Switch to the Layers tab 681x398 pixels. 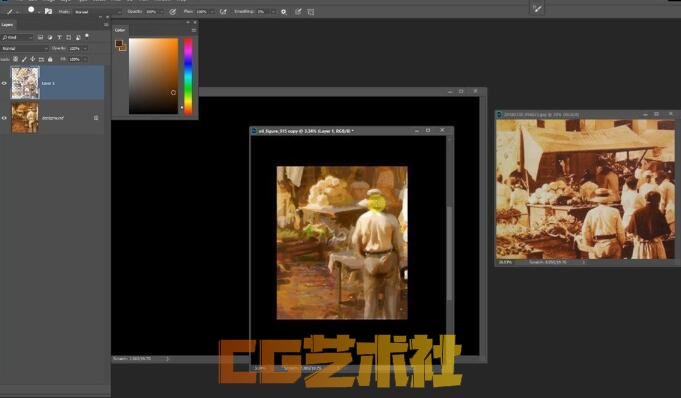point(7,25)
